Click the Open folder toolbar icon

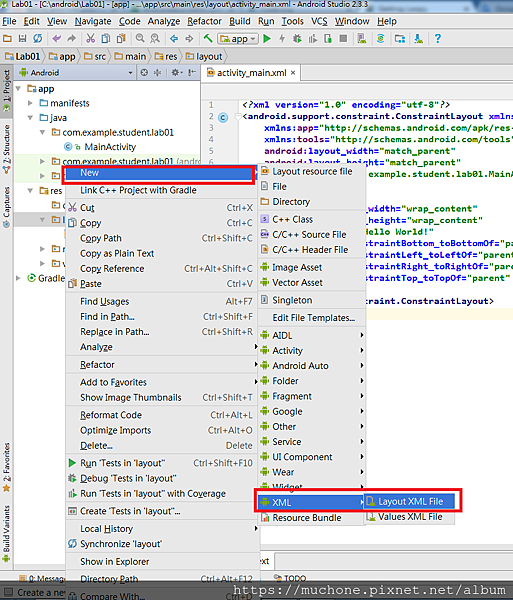7,39
